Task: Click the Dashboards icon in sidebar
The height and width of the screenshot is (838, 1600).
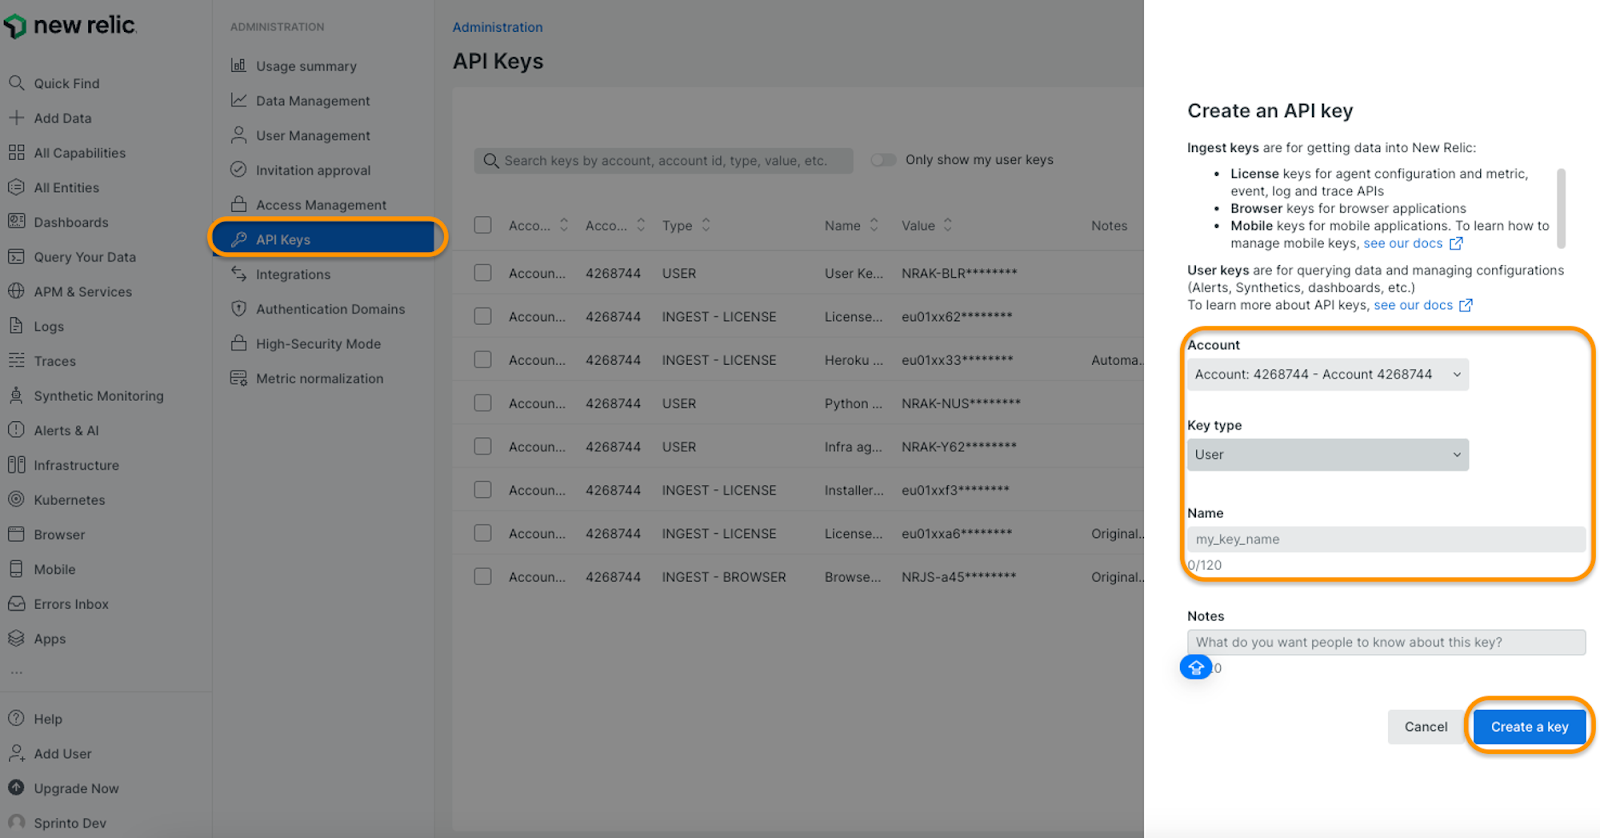Action: 16,222
